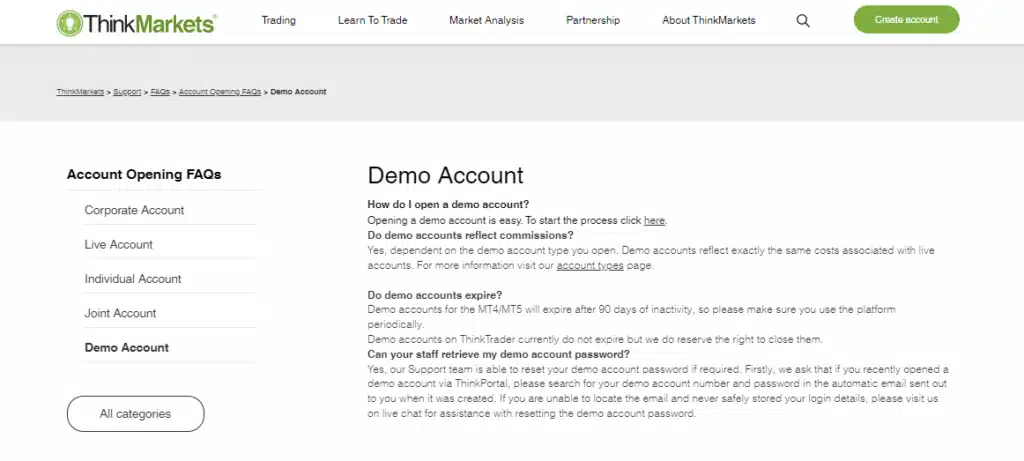Screen dimensions: 1024x461
Task: Click 'Do demo accounts reflect commissions?' question
Action: point(470,235)
